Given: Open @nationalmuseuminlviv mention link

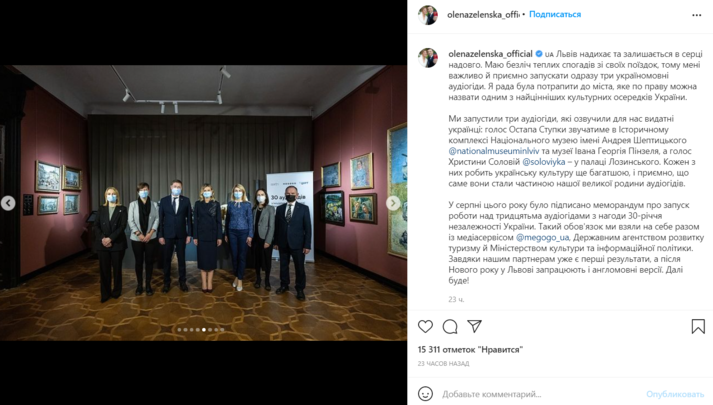Looking at the screenshot, I should coord(493,151).
